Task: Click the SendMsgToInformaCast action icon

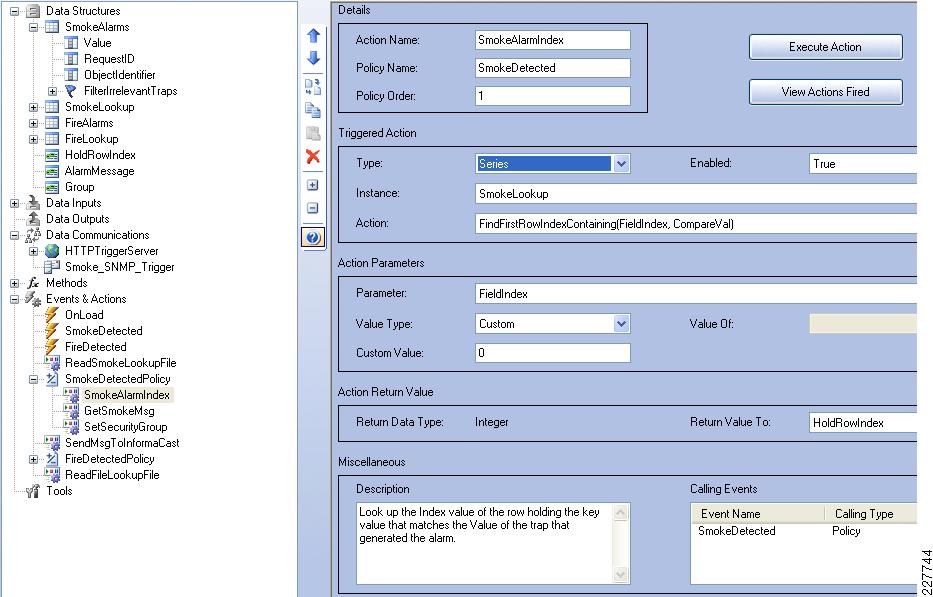Action: tap(52, 443)
